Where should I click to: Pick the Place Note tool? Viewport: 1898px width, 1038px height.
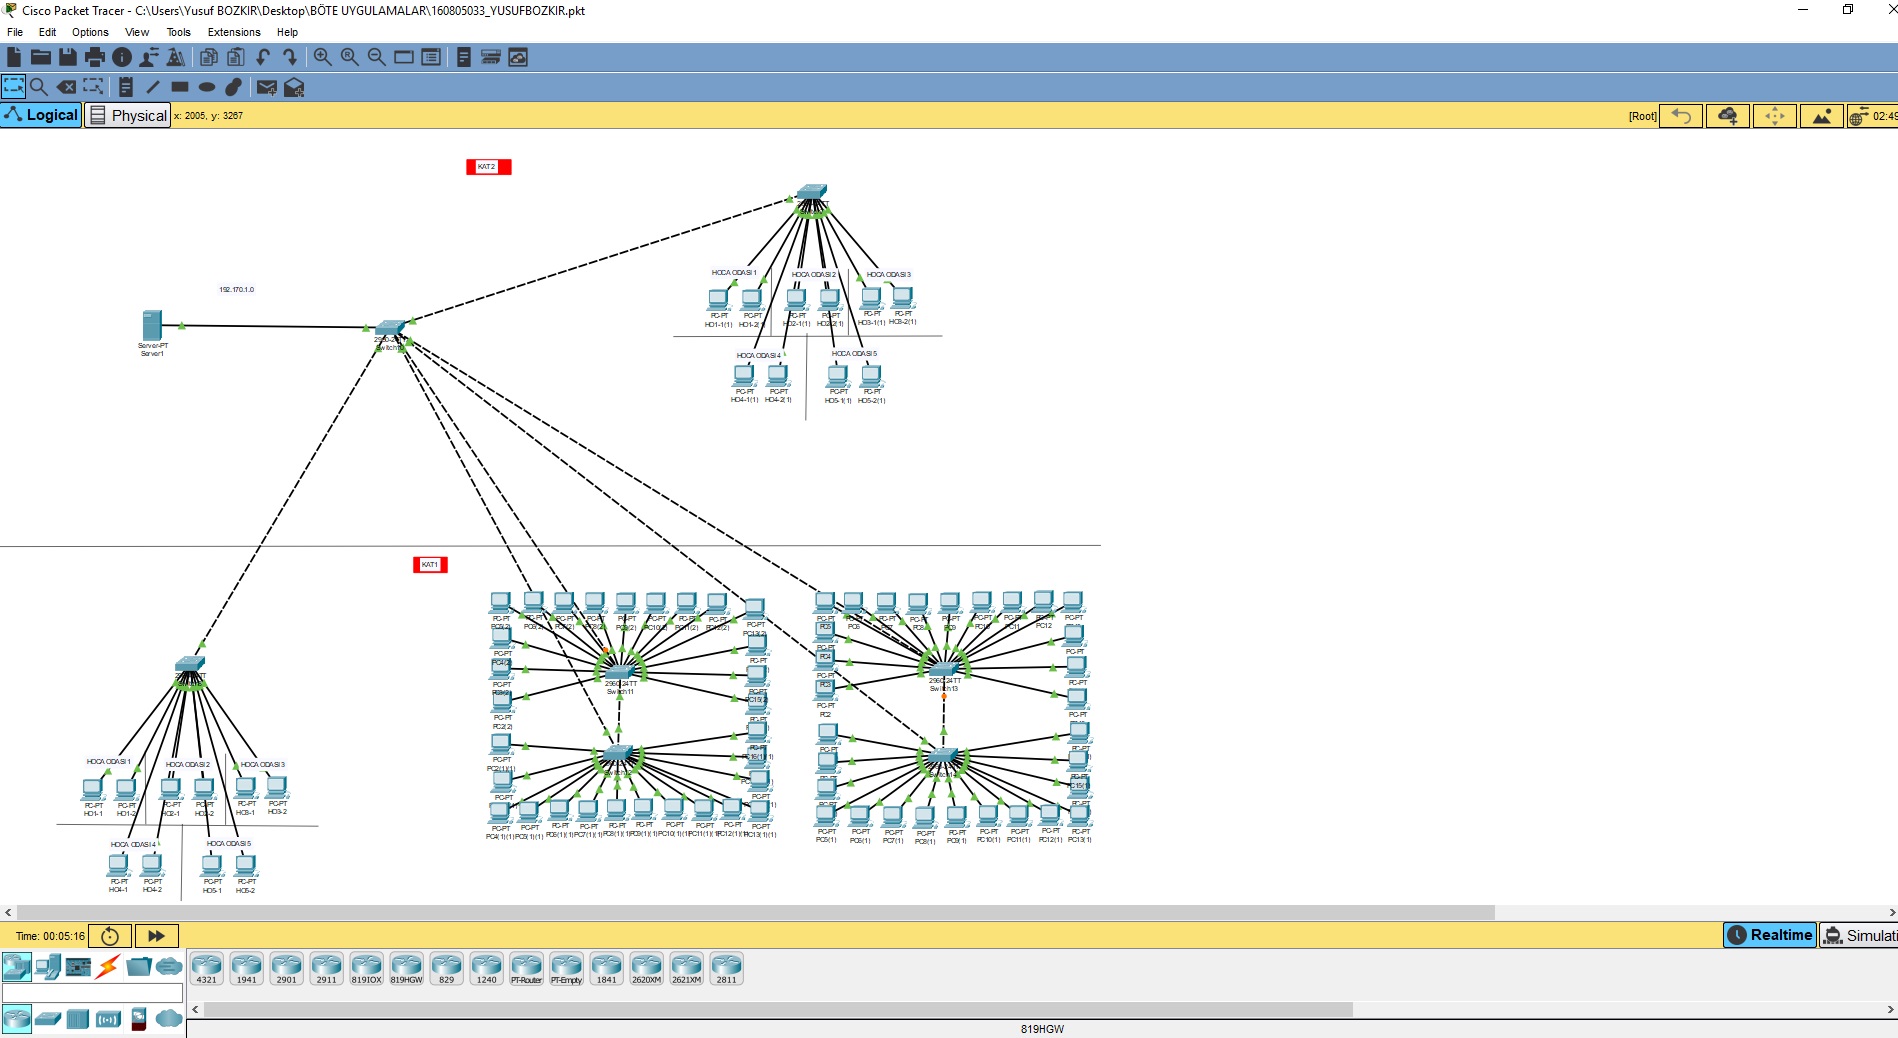[x=126, y=87]
